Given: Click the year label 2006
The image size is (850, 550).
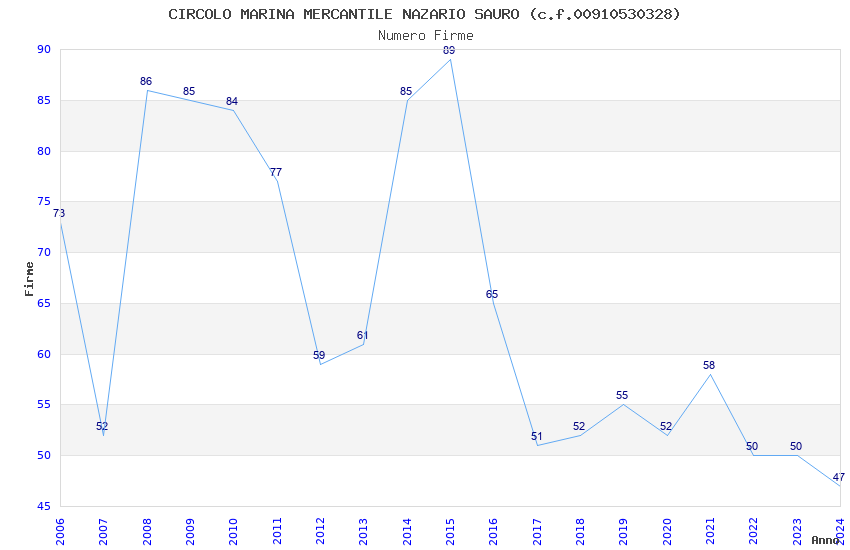Looking at the screenshot, I should coord(60,532).
